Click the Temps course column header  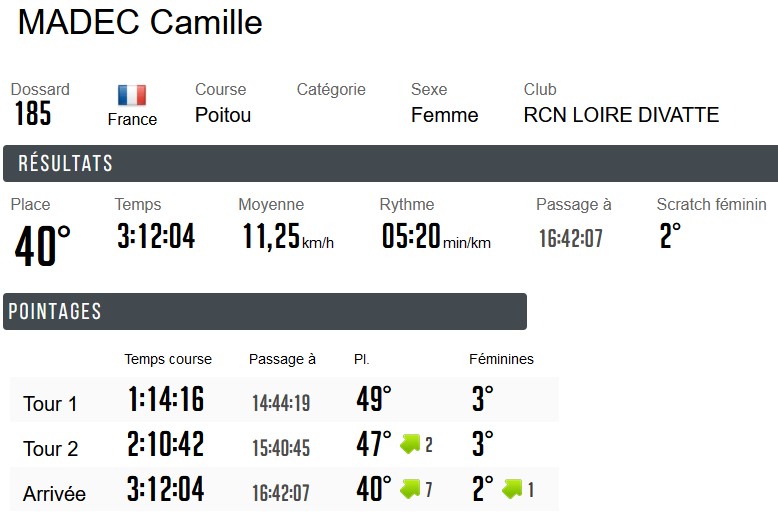click(168, 359)
